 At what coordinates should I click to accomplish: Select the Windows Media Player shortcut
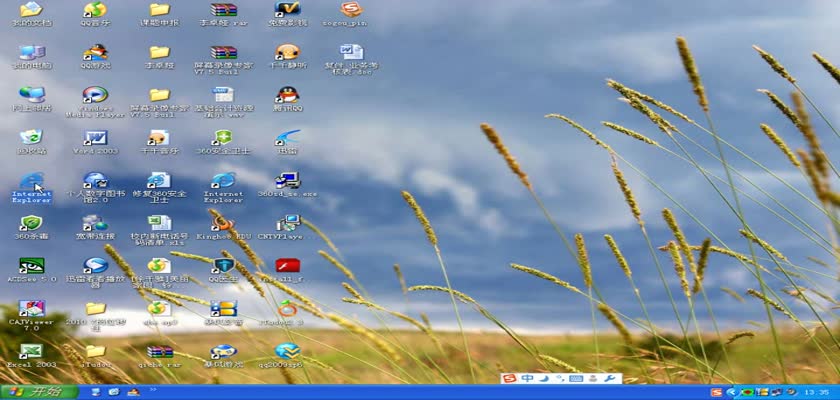pyautogui.click(x=95, y=102)
